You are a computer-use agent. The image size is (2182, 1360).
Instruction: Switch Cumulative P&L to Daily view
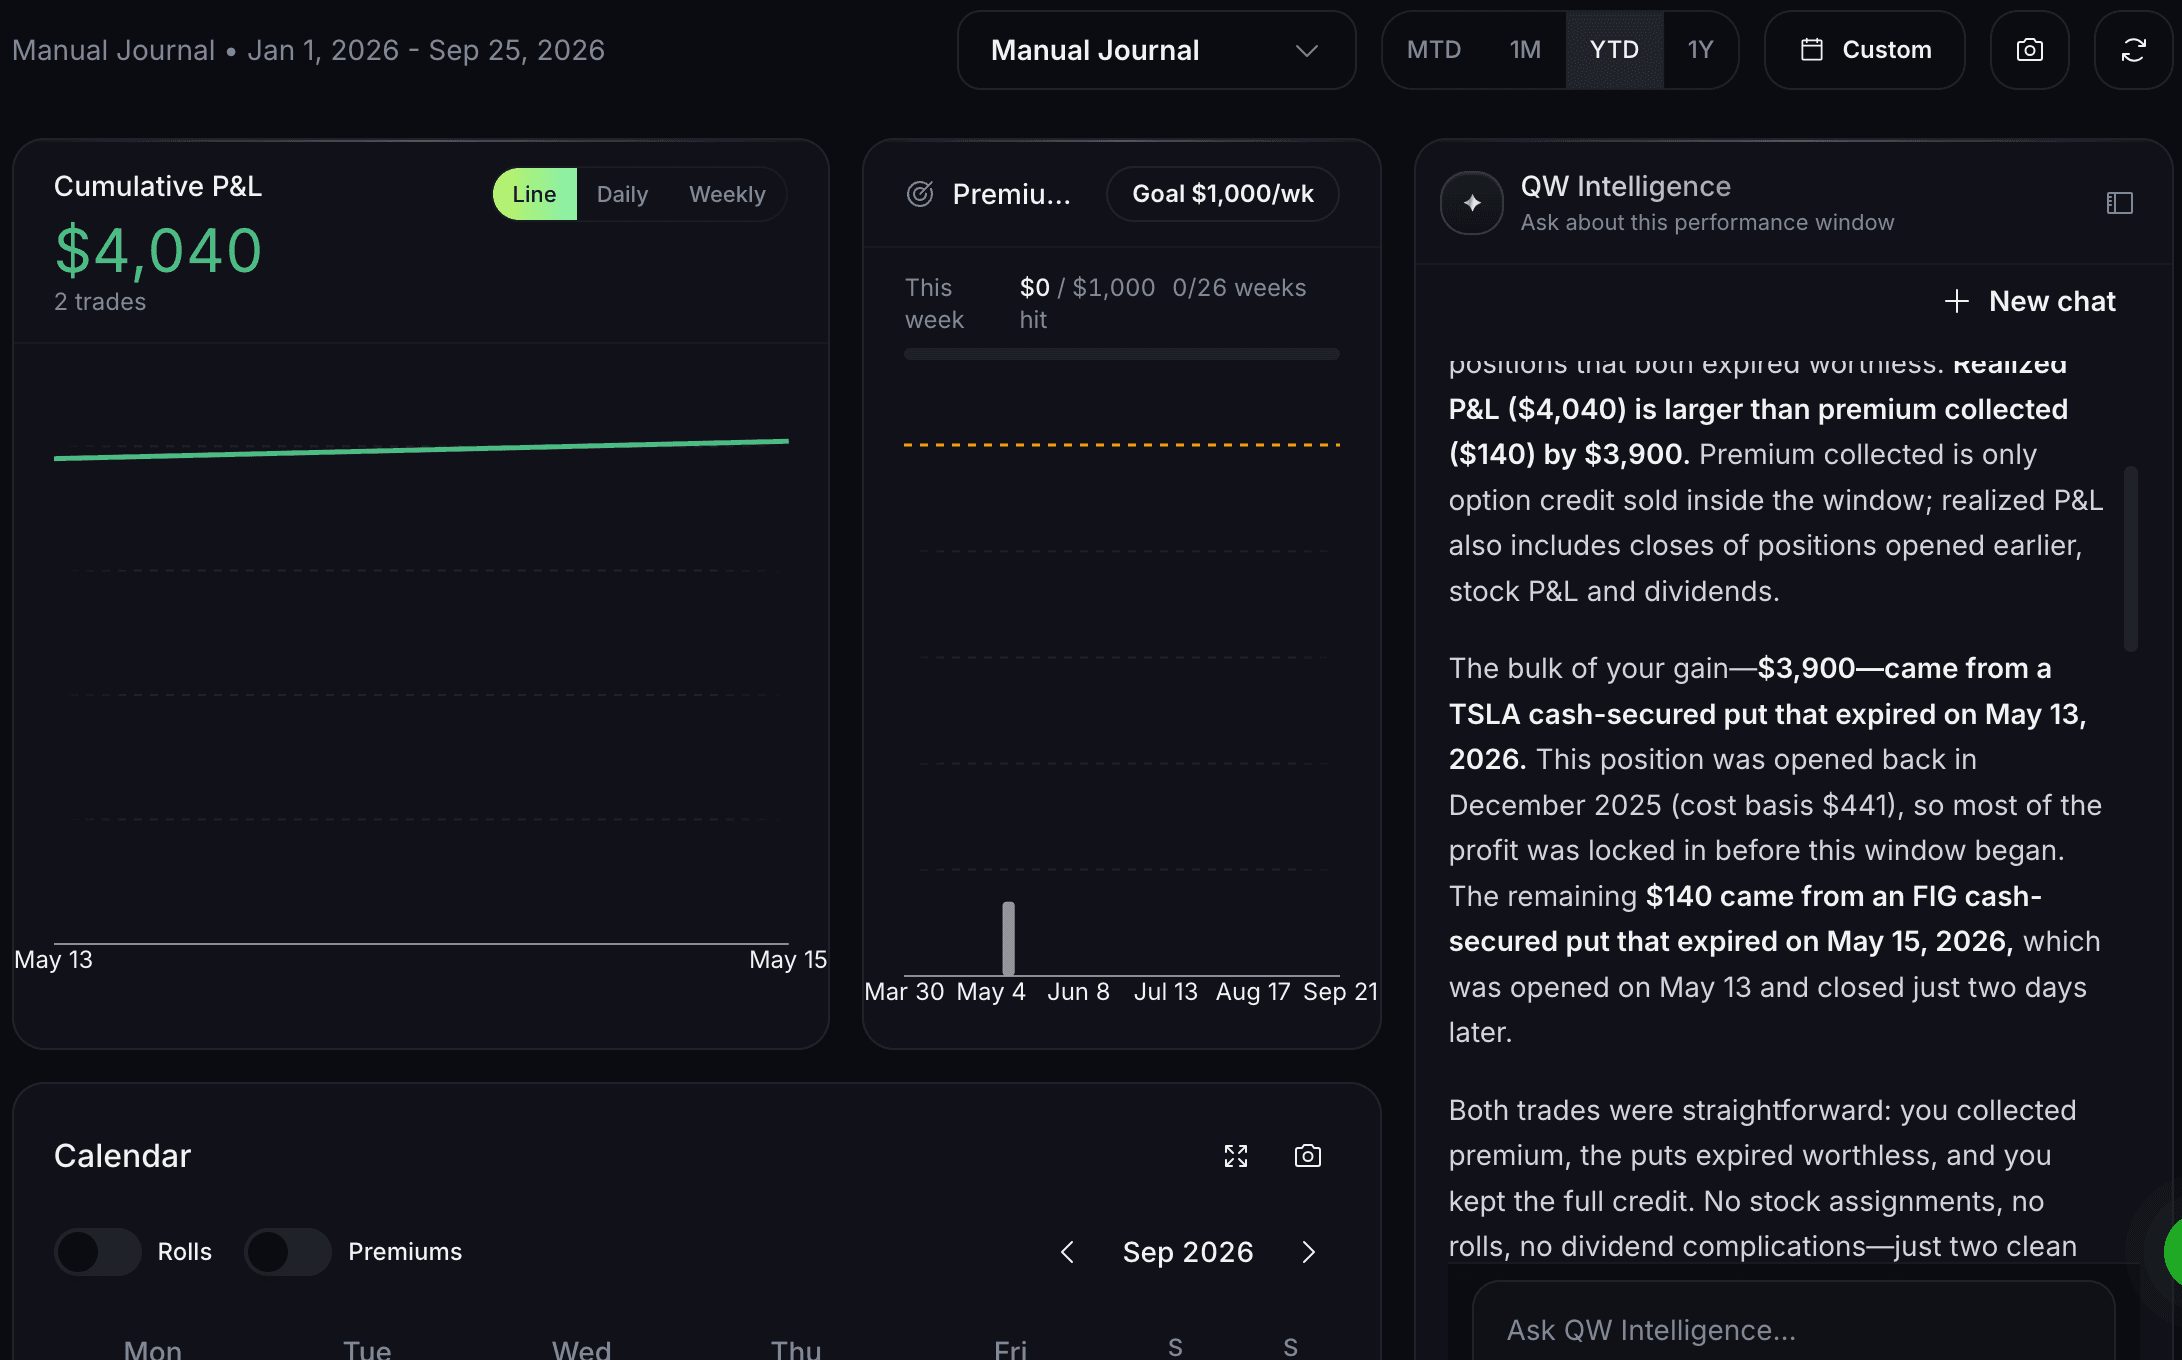[622, 194]
